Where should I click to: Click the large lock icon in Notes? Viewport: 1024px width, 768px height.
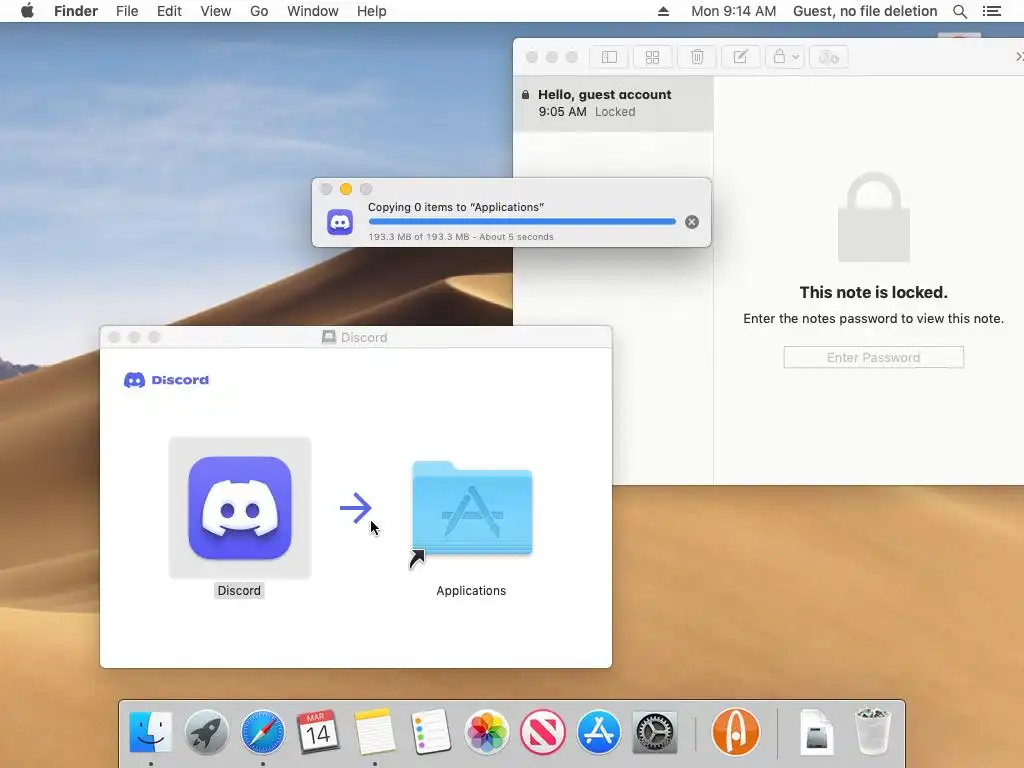[x=873, y=217]
